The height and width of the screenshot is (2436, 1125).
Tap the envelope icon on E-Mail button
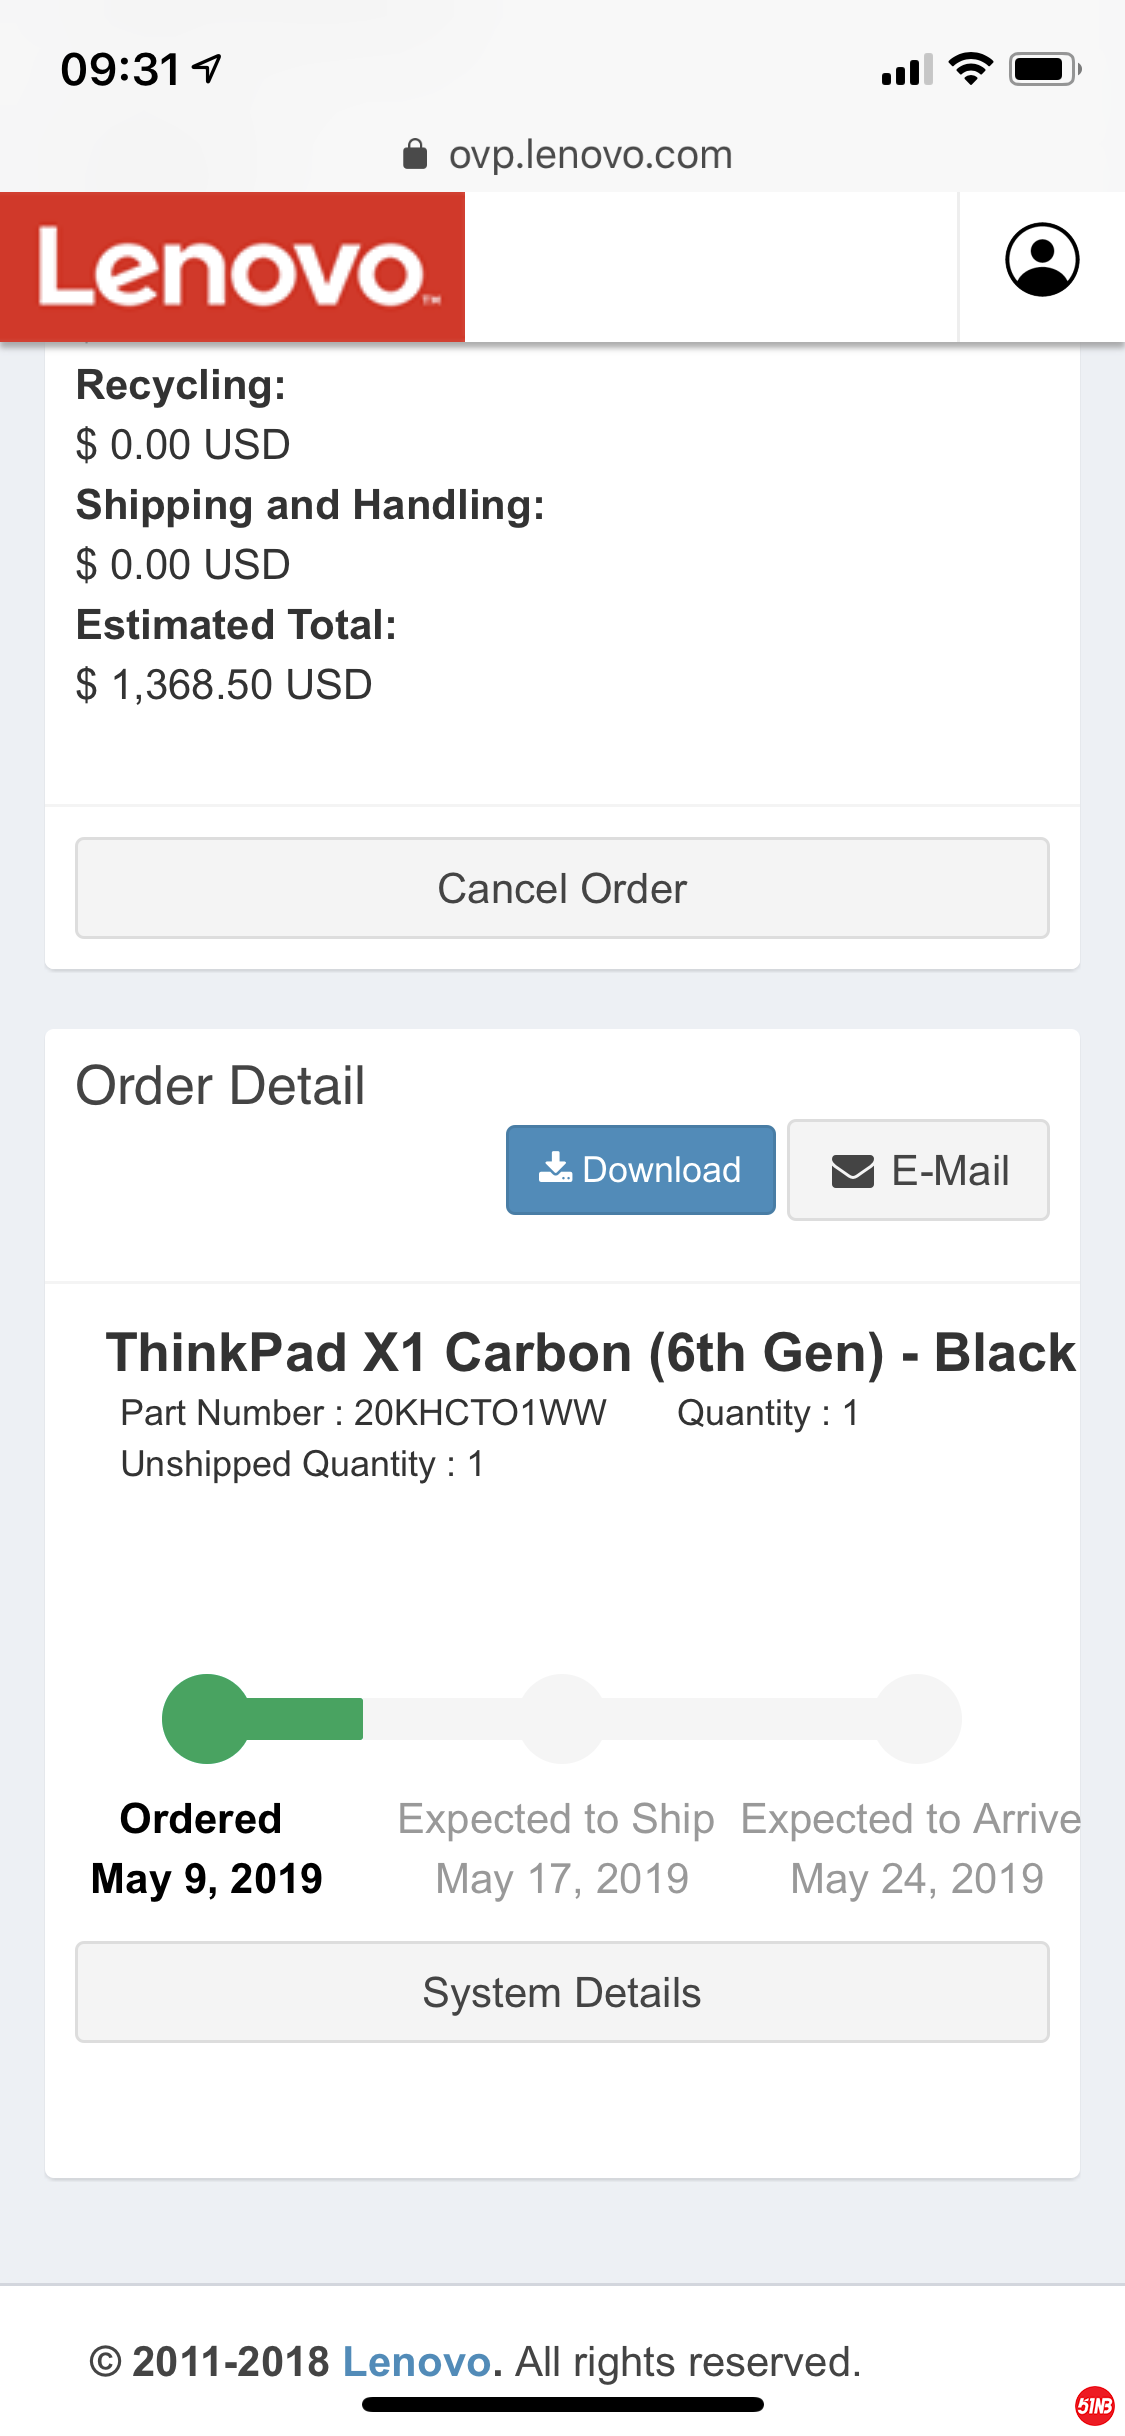point(853,1171)
